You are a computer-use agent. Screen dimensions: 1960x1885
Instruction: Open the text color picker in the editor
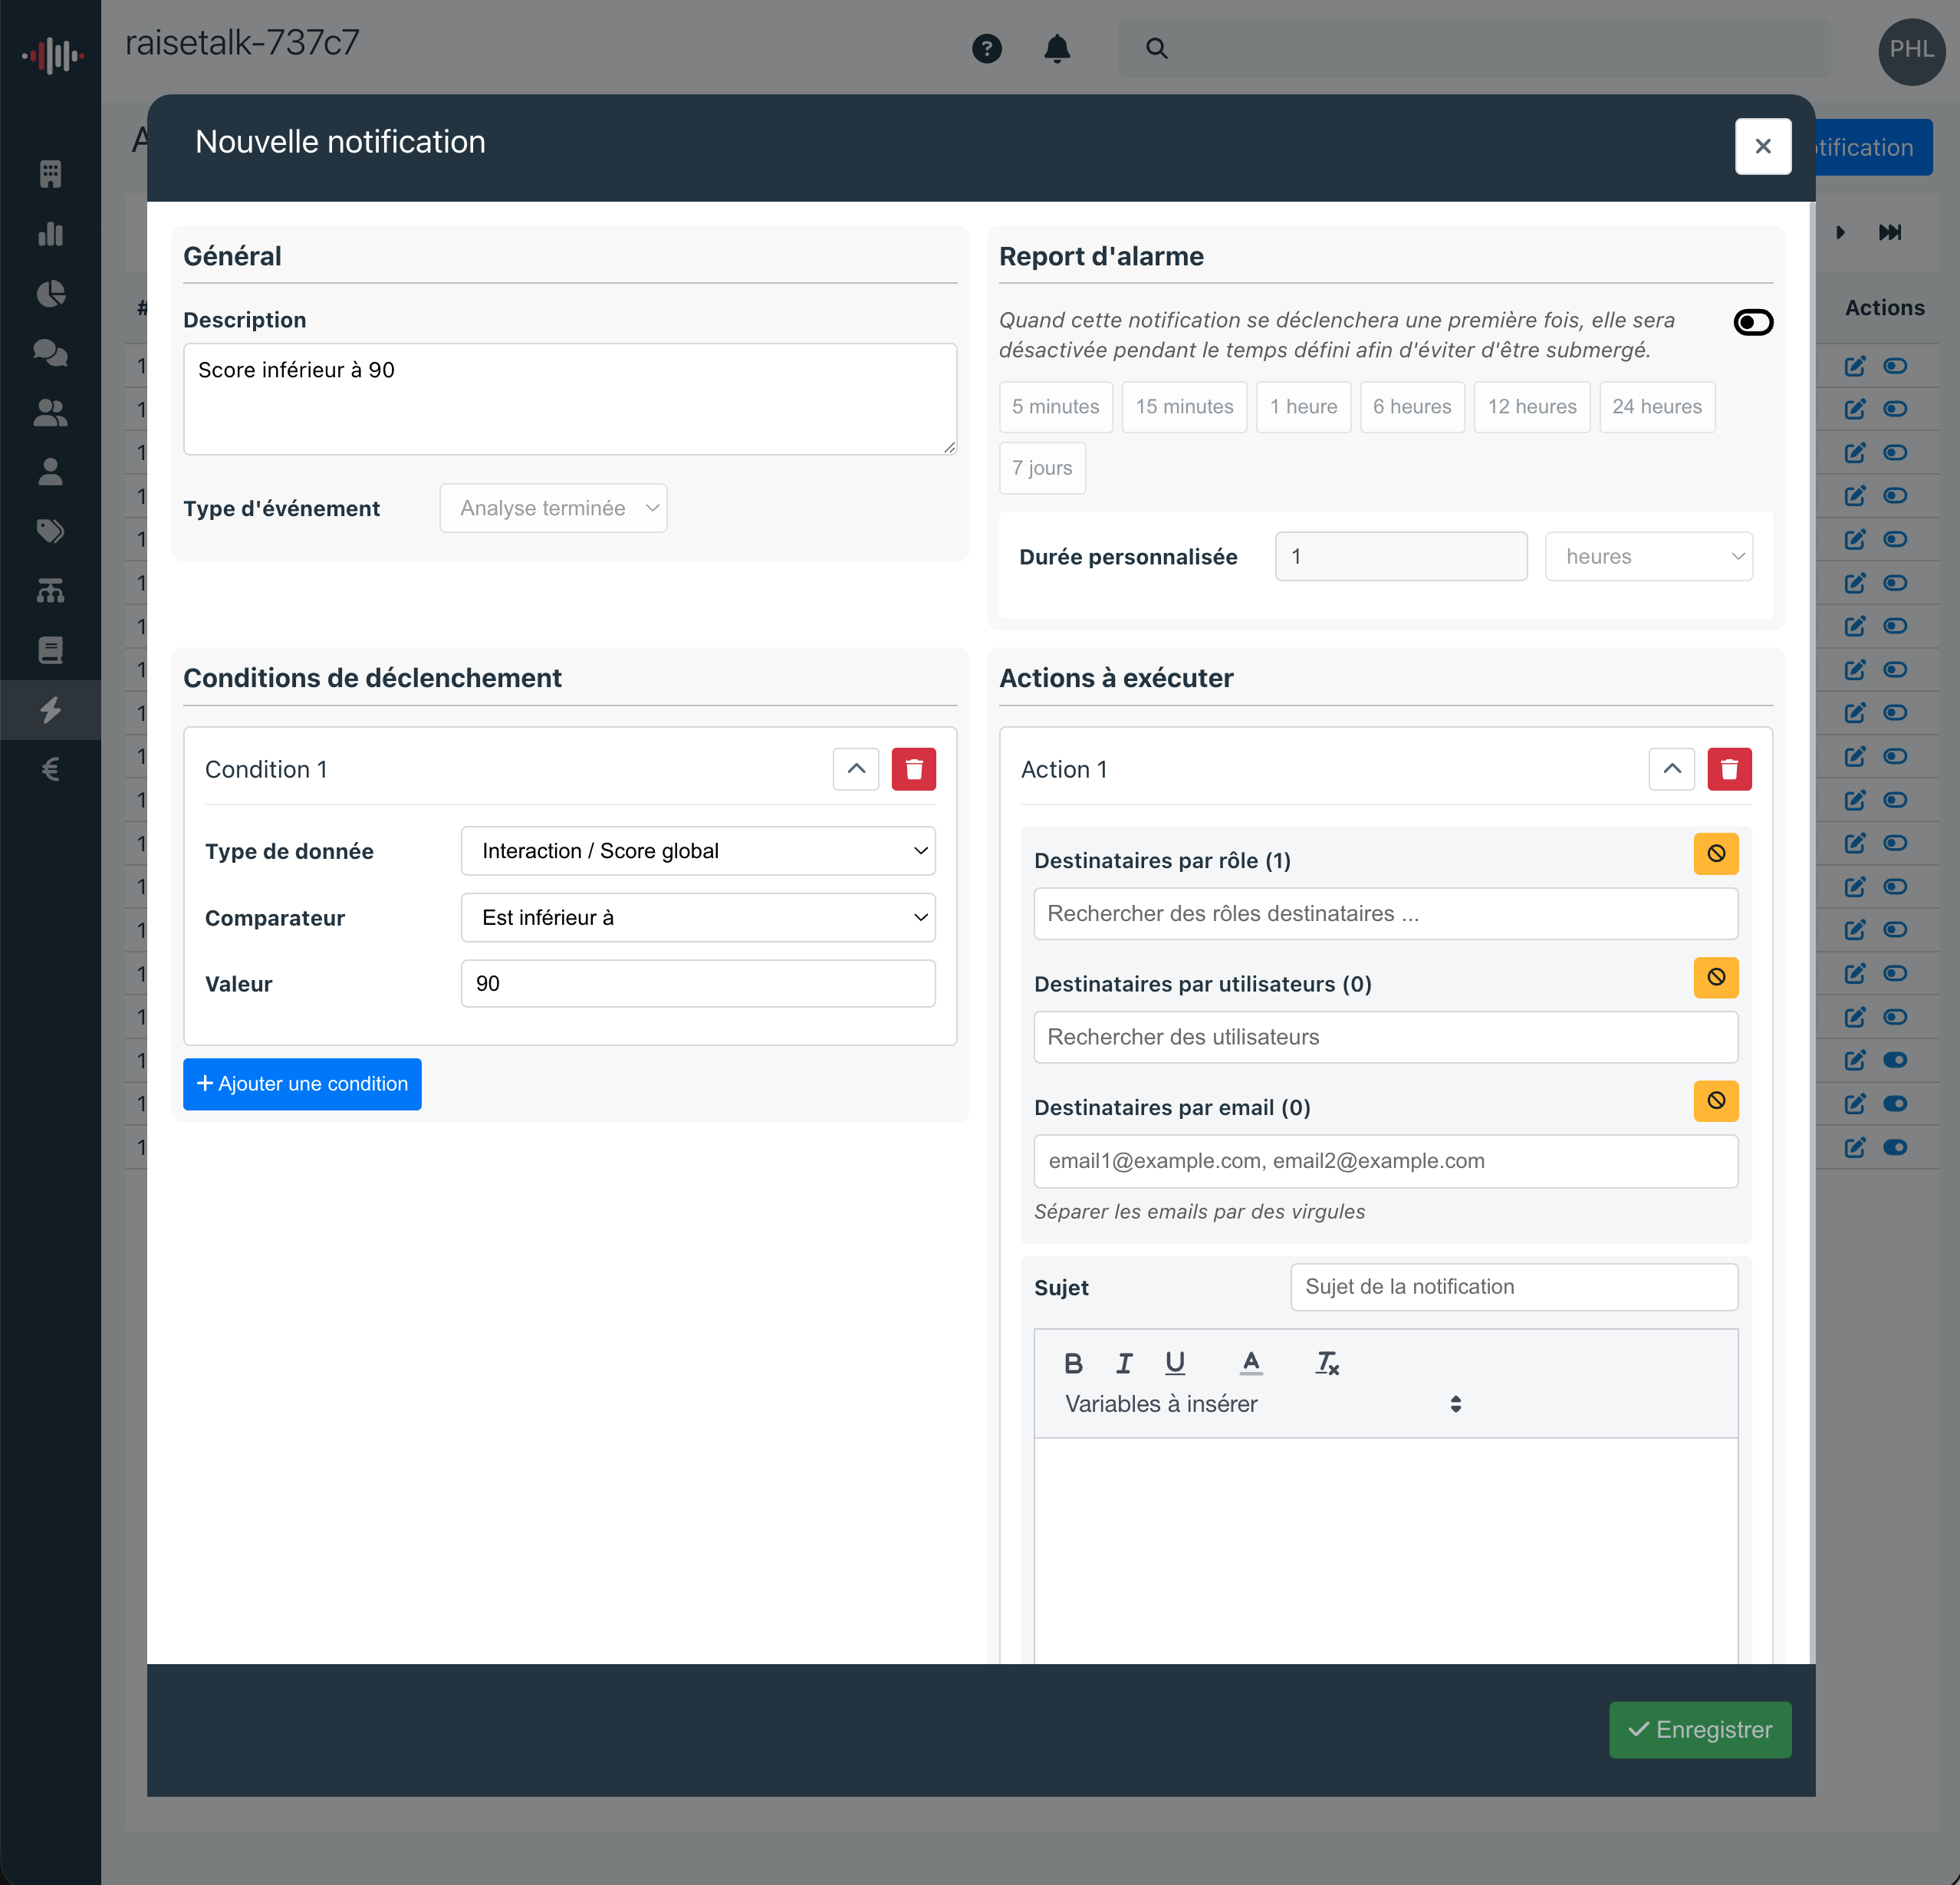tap(1251, 1362)
